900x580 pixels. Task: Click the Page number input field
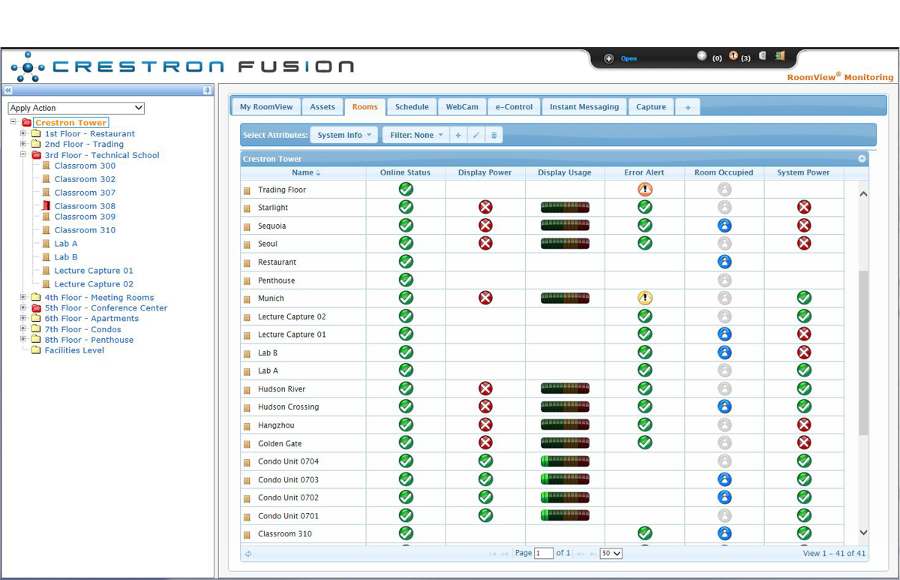click(544, 554)
